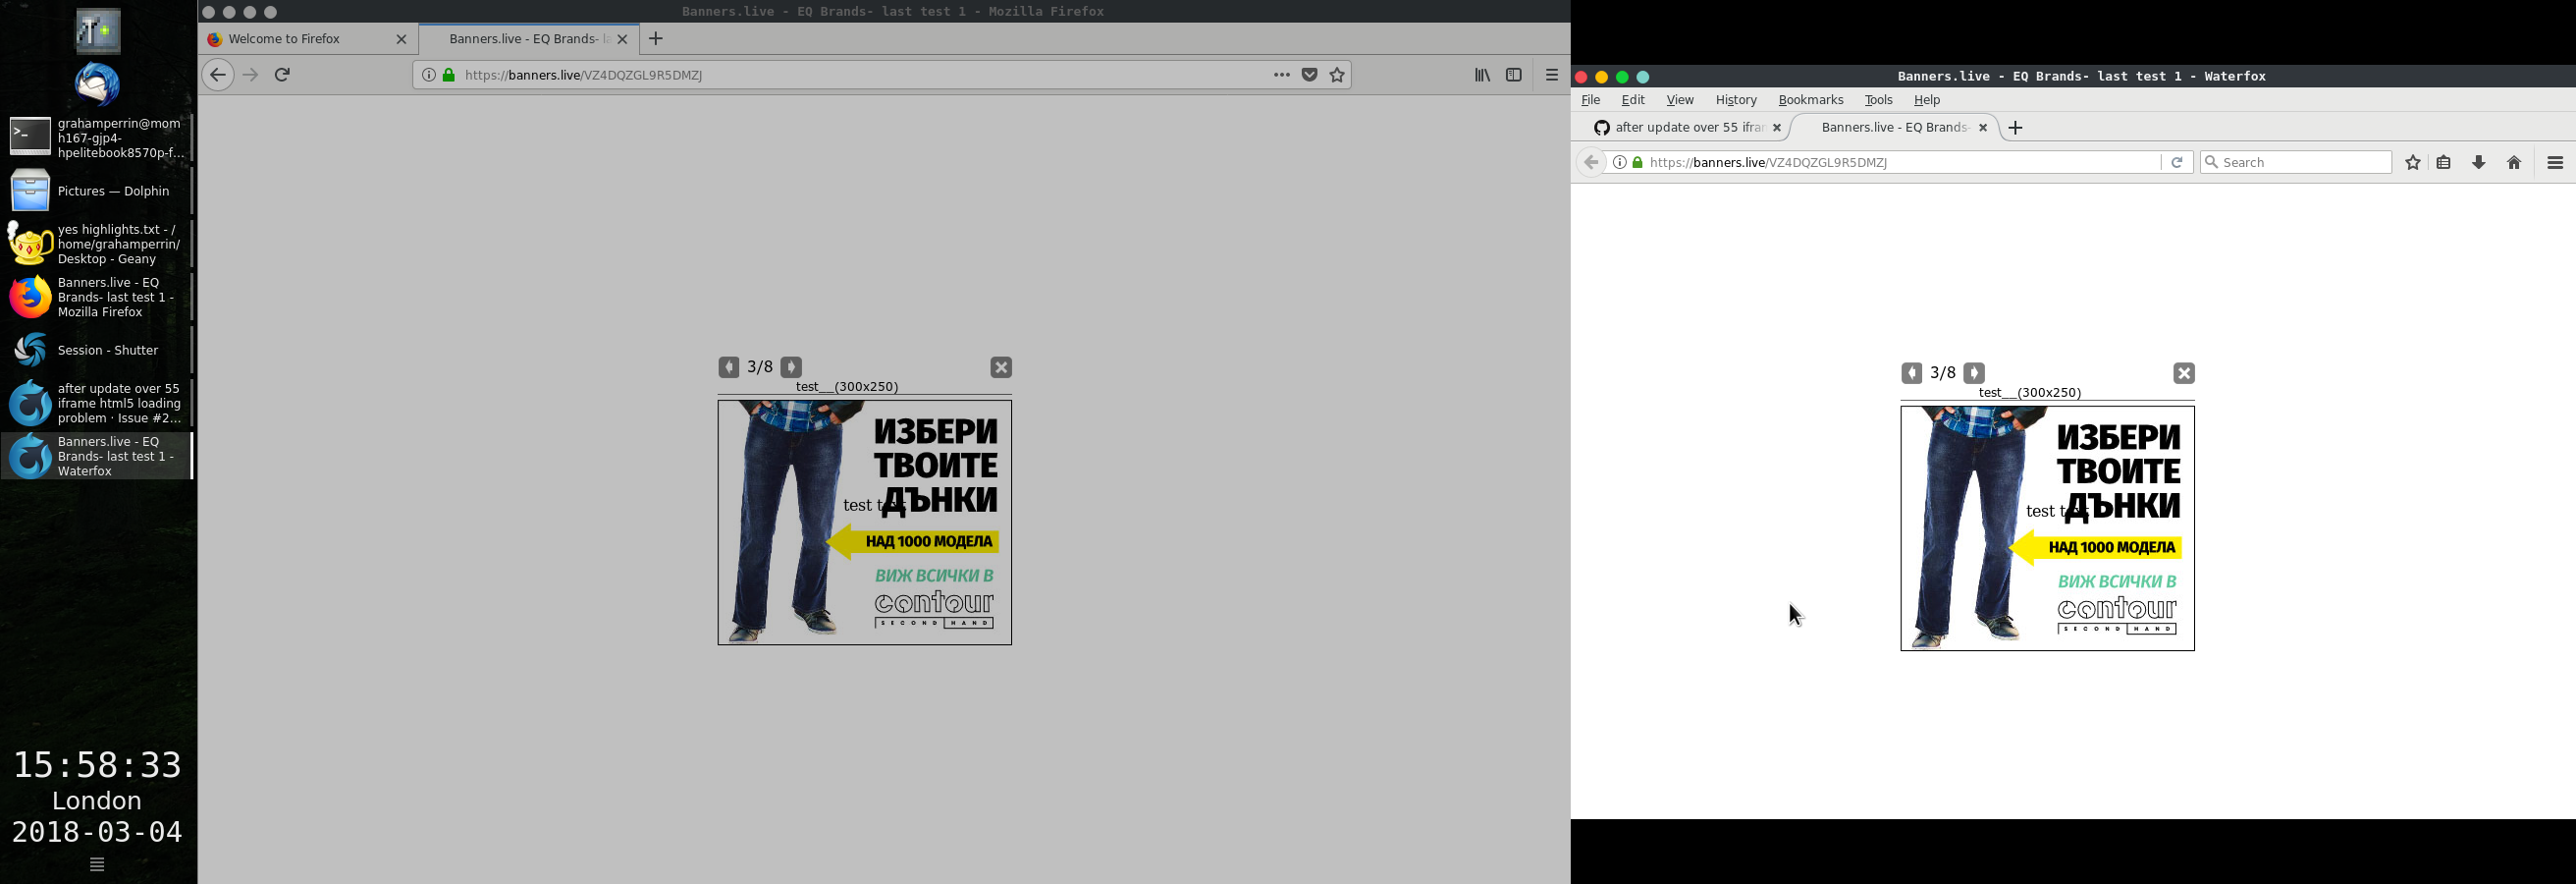Open the page actions ellipsis menu

click(x=1281, y=74)
